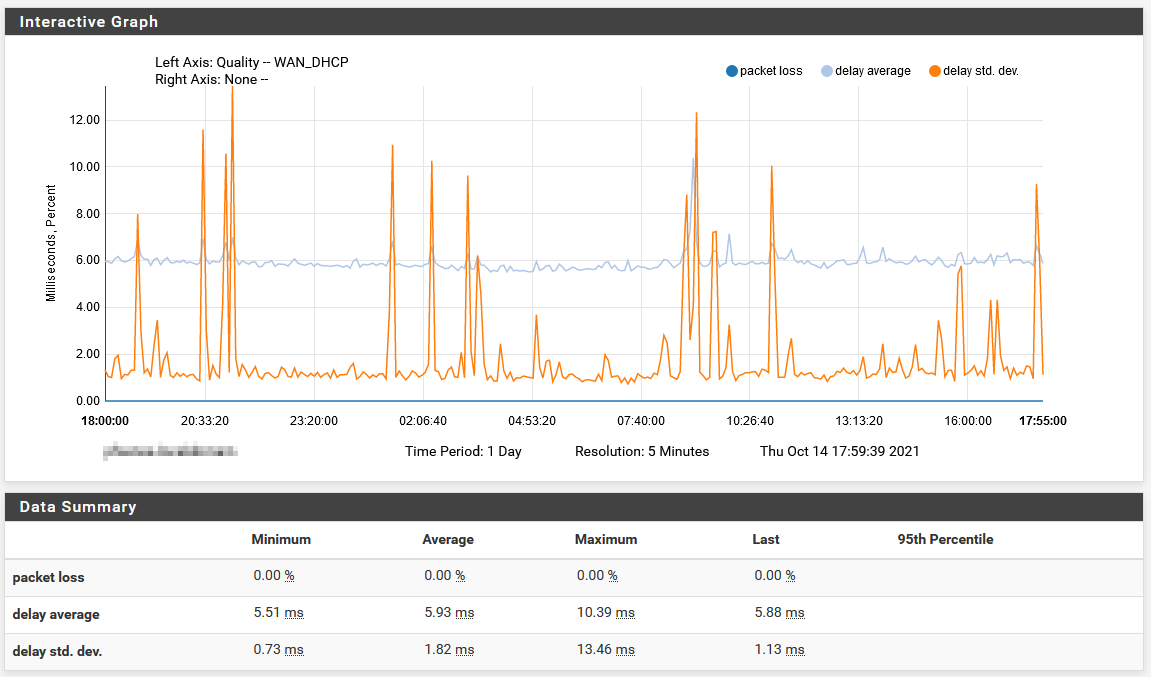Click the Interactive Graph panel header
Screen dimensions: 1151x677
coord(574,22)
